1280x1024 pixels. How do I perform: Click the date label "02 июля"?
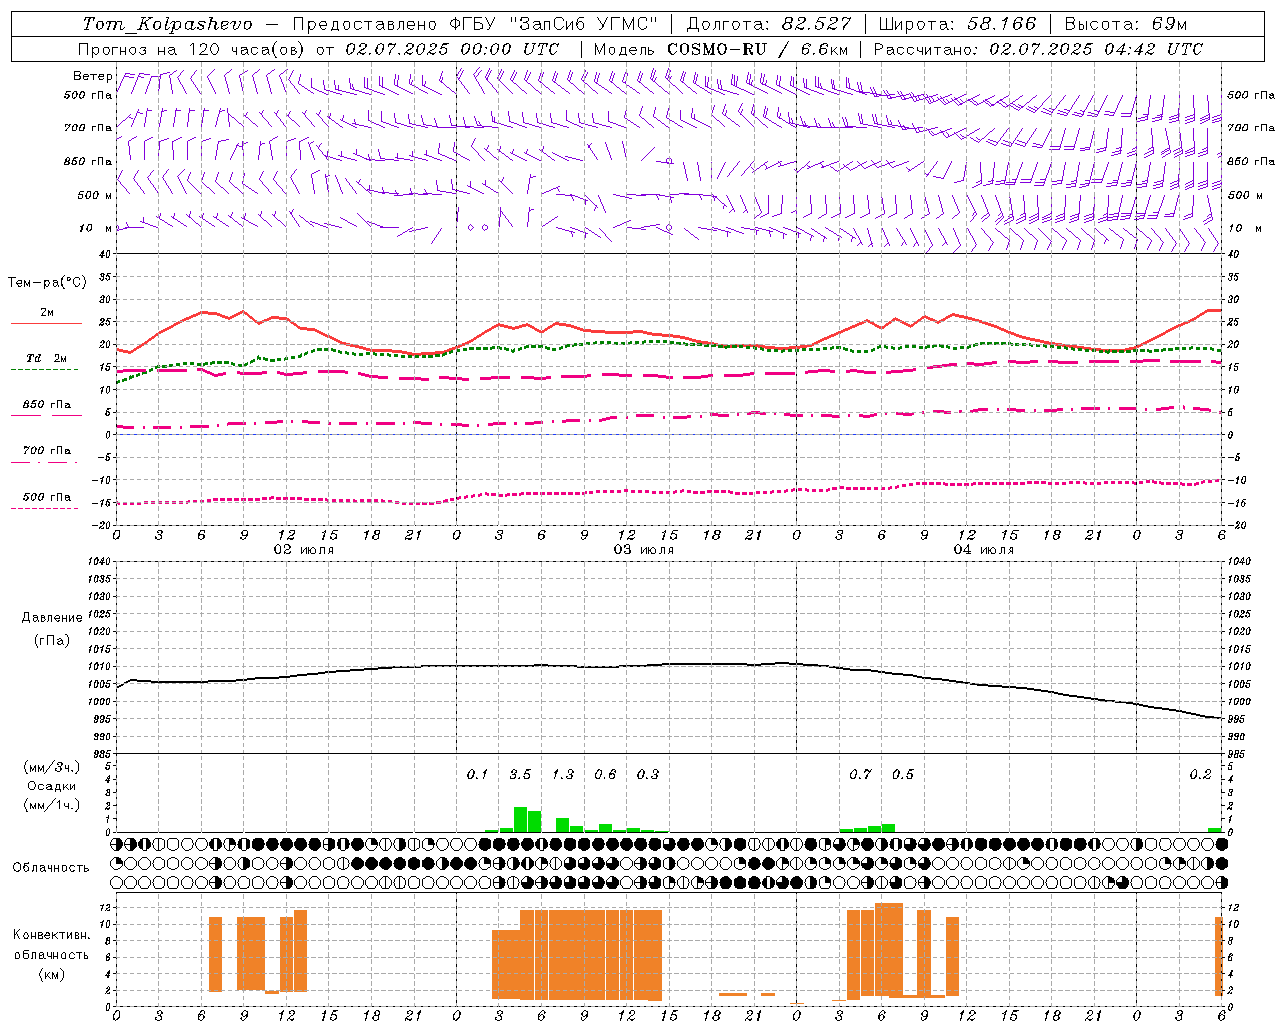click(305, 550)
